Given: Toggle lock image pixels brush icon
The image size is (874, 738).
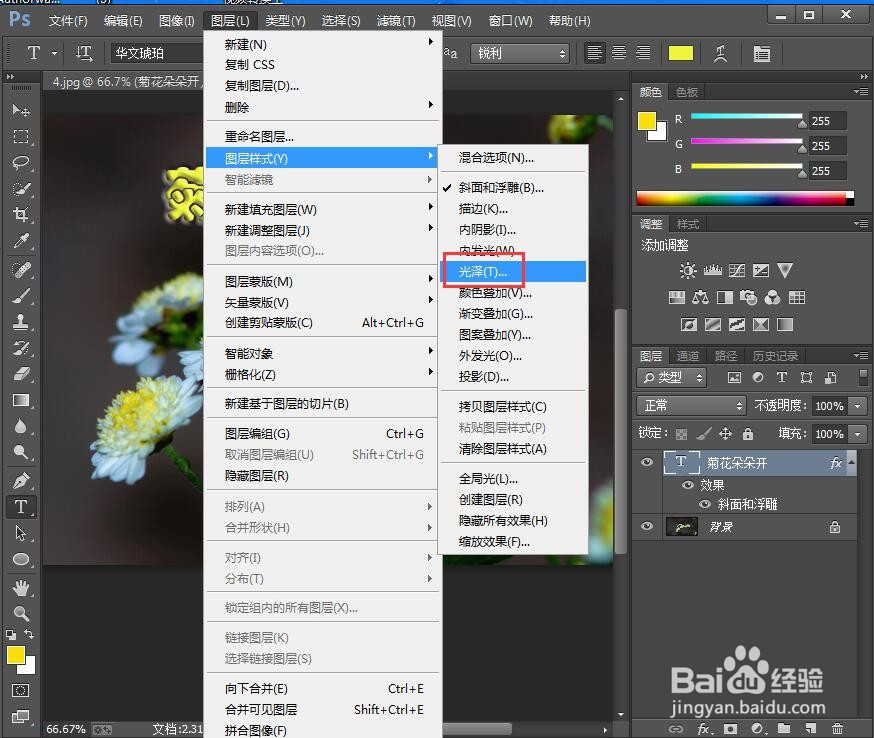Looking at the screenshot, I should [704, 434].
